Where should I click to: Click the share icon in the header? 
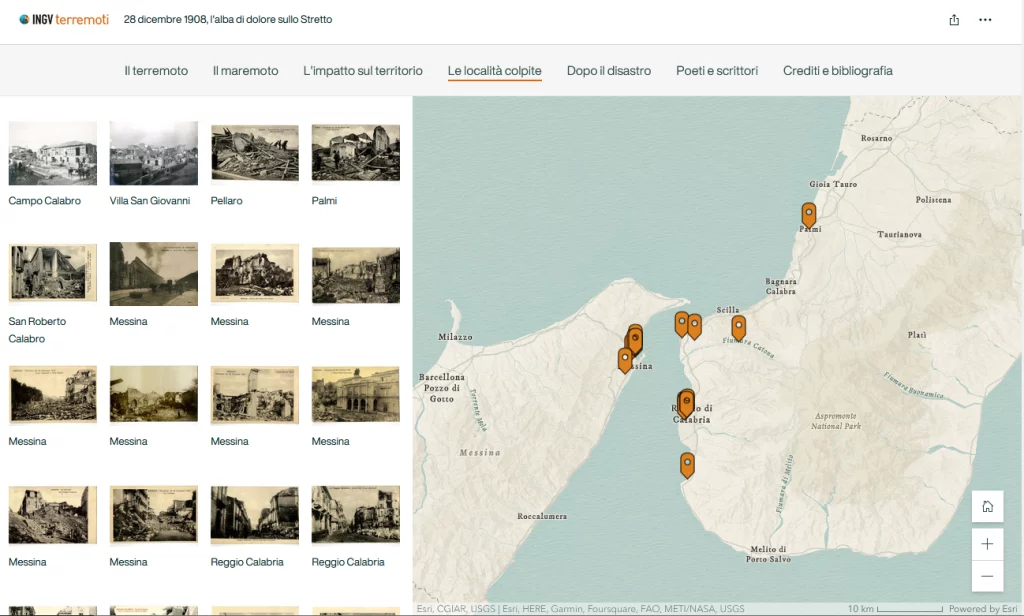[954, 20]
